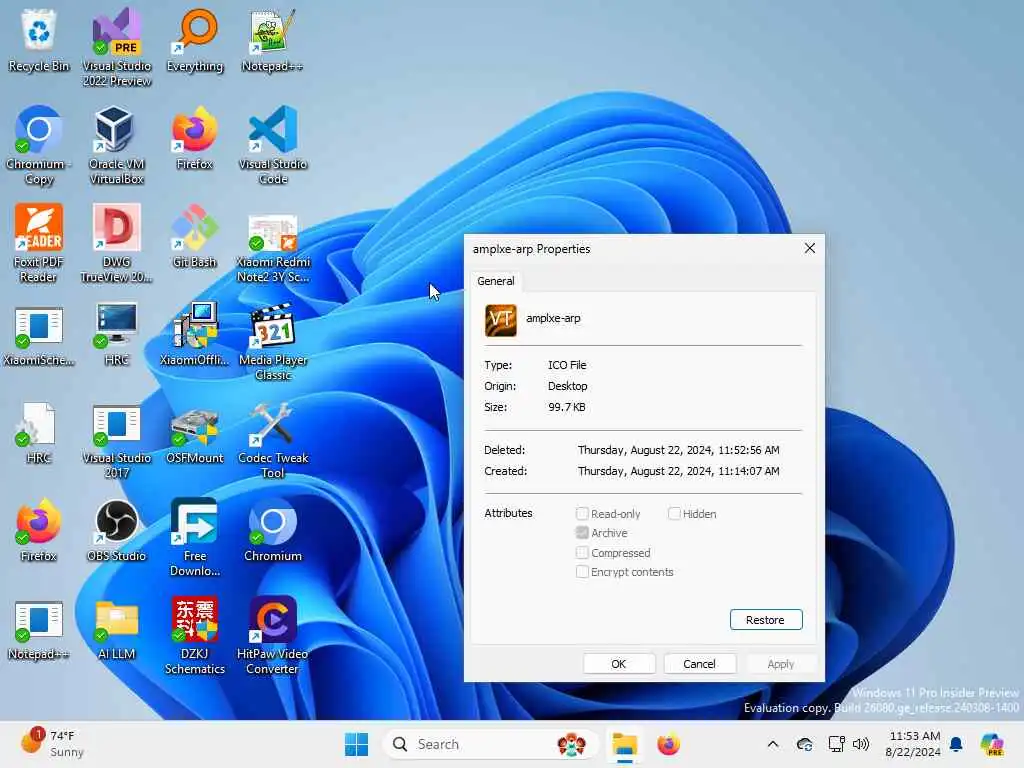Open the network icon in system tray

click(x=837, y=744)
